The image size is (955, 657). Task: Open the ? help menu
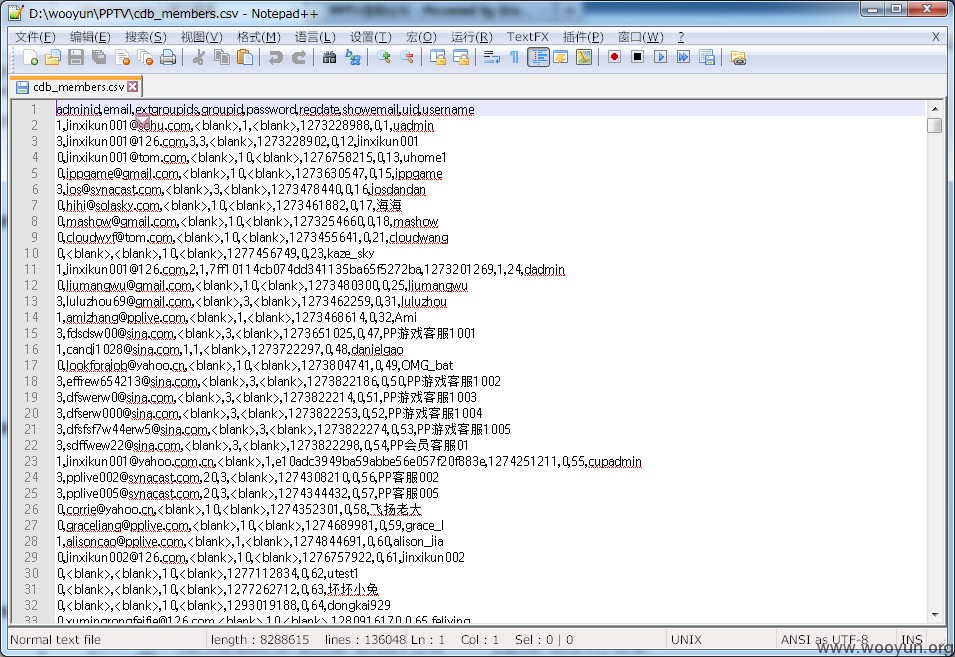(x=681, y=37)
